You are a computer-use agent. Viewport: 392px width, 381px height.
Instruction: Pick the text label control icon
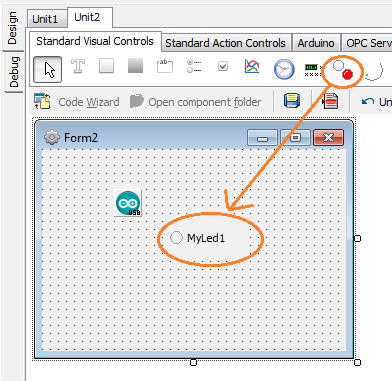pyautogui.click(x=78, y=66)
